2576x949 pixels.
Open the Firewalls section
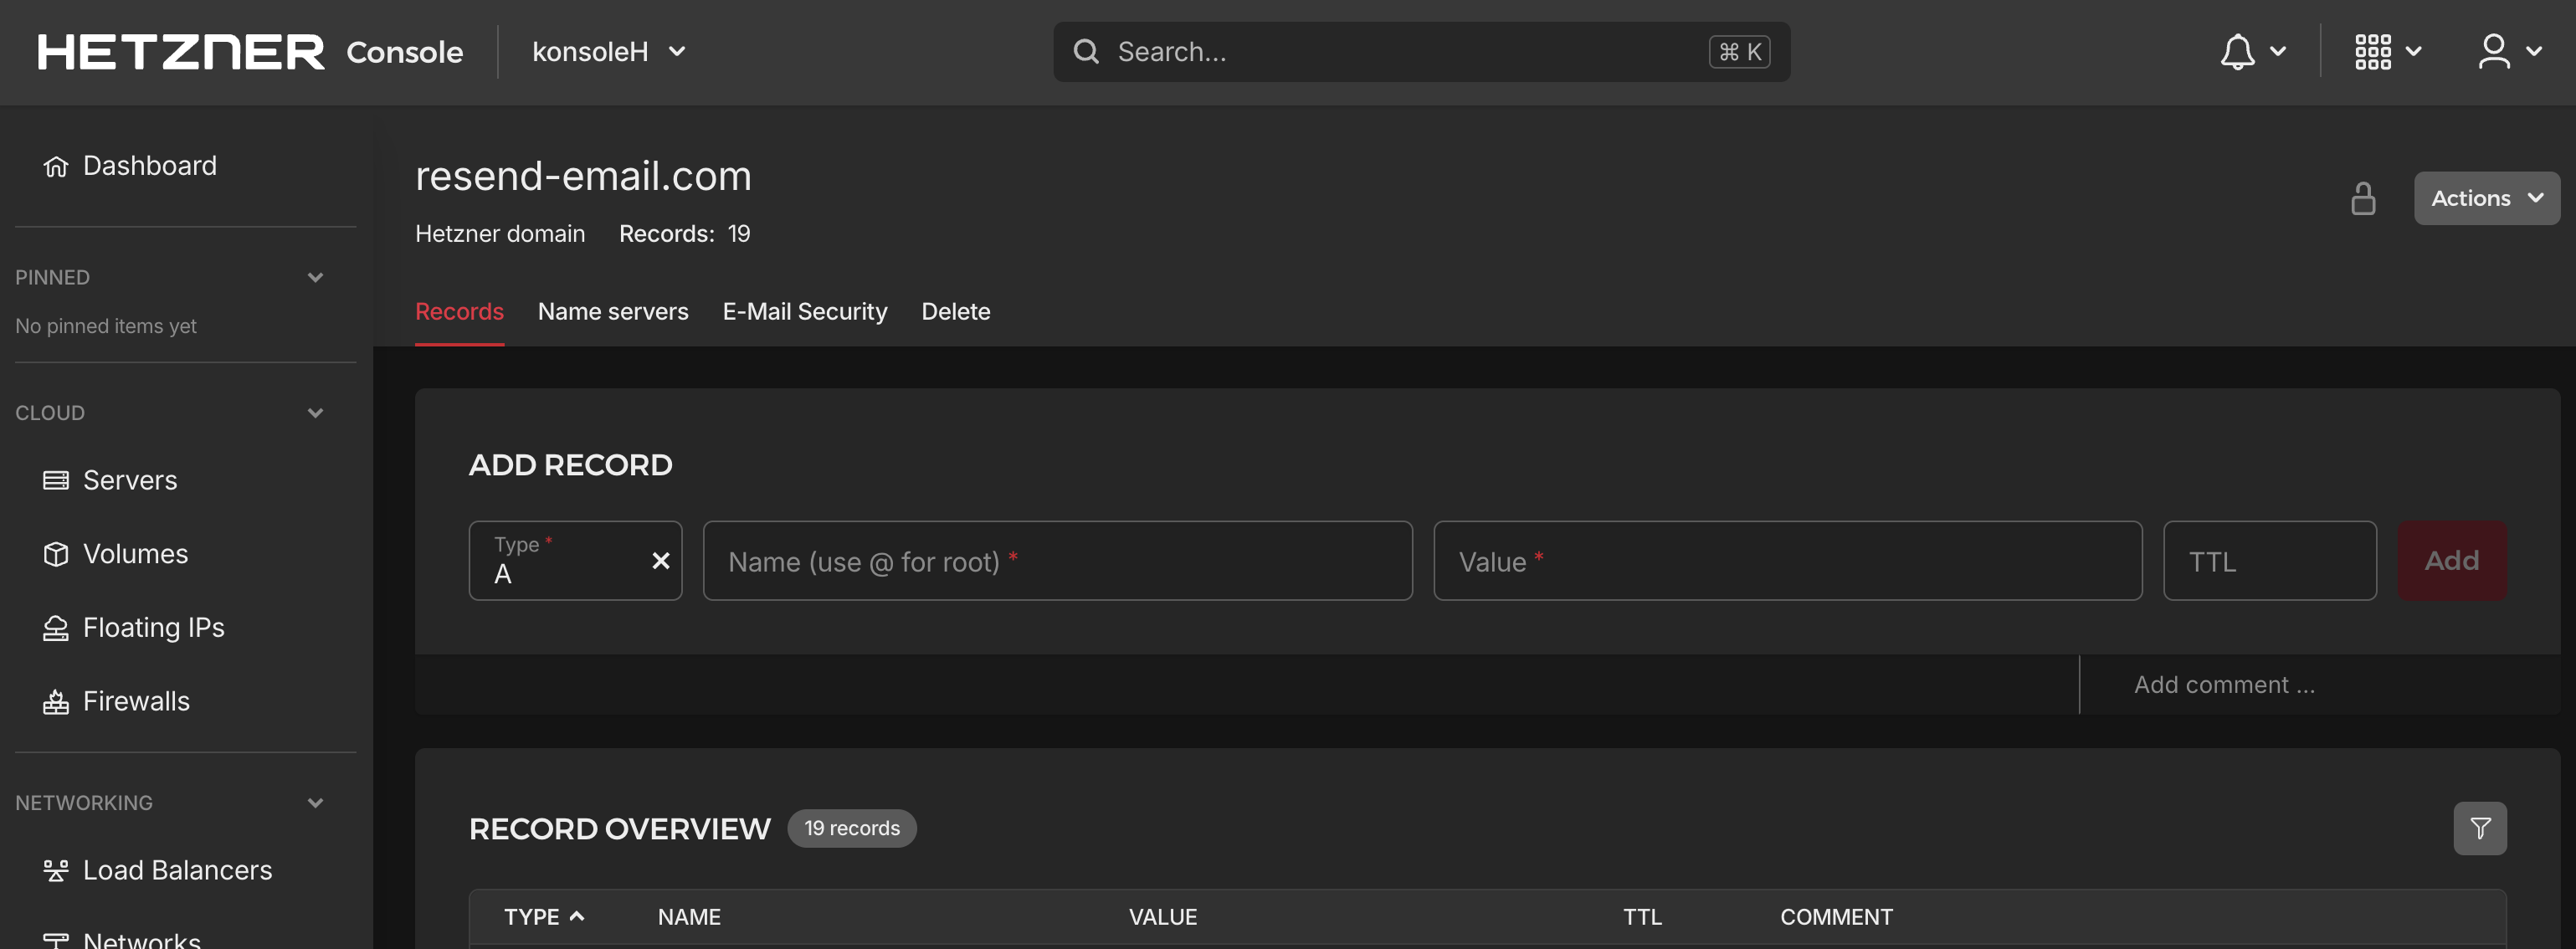[137, 700]
